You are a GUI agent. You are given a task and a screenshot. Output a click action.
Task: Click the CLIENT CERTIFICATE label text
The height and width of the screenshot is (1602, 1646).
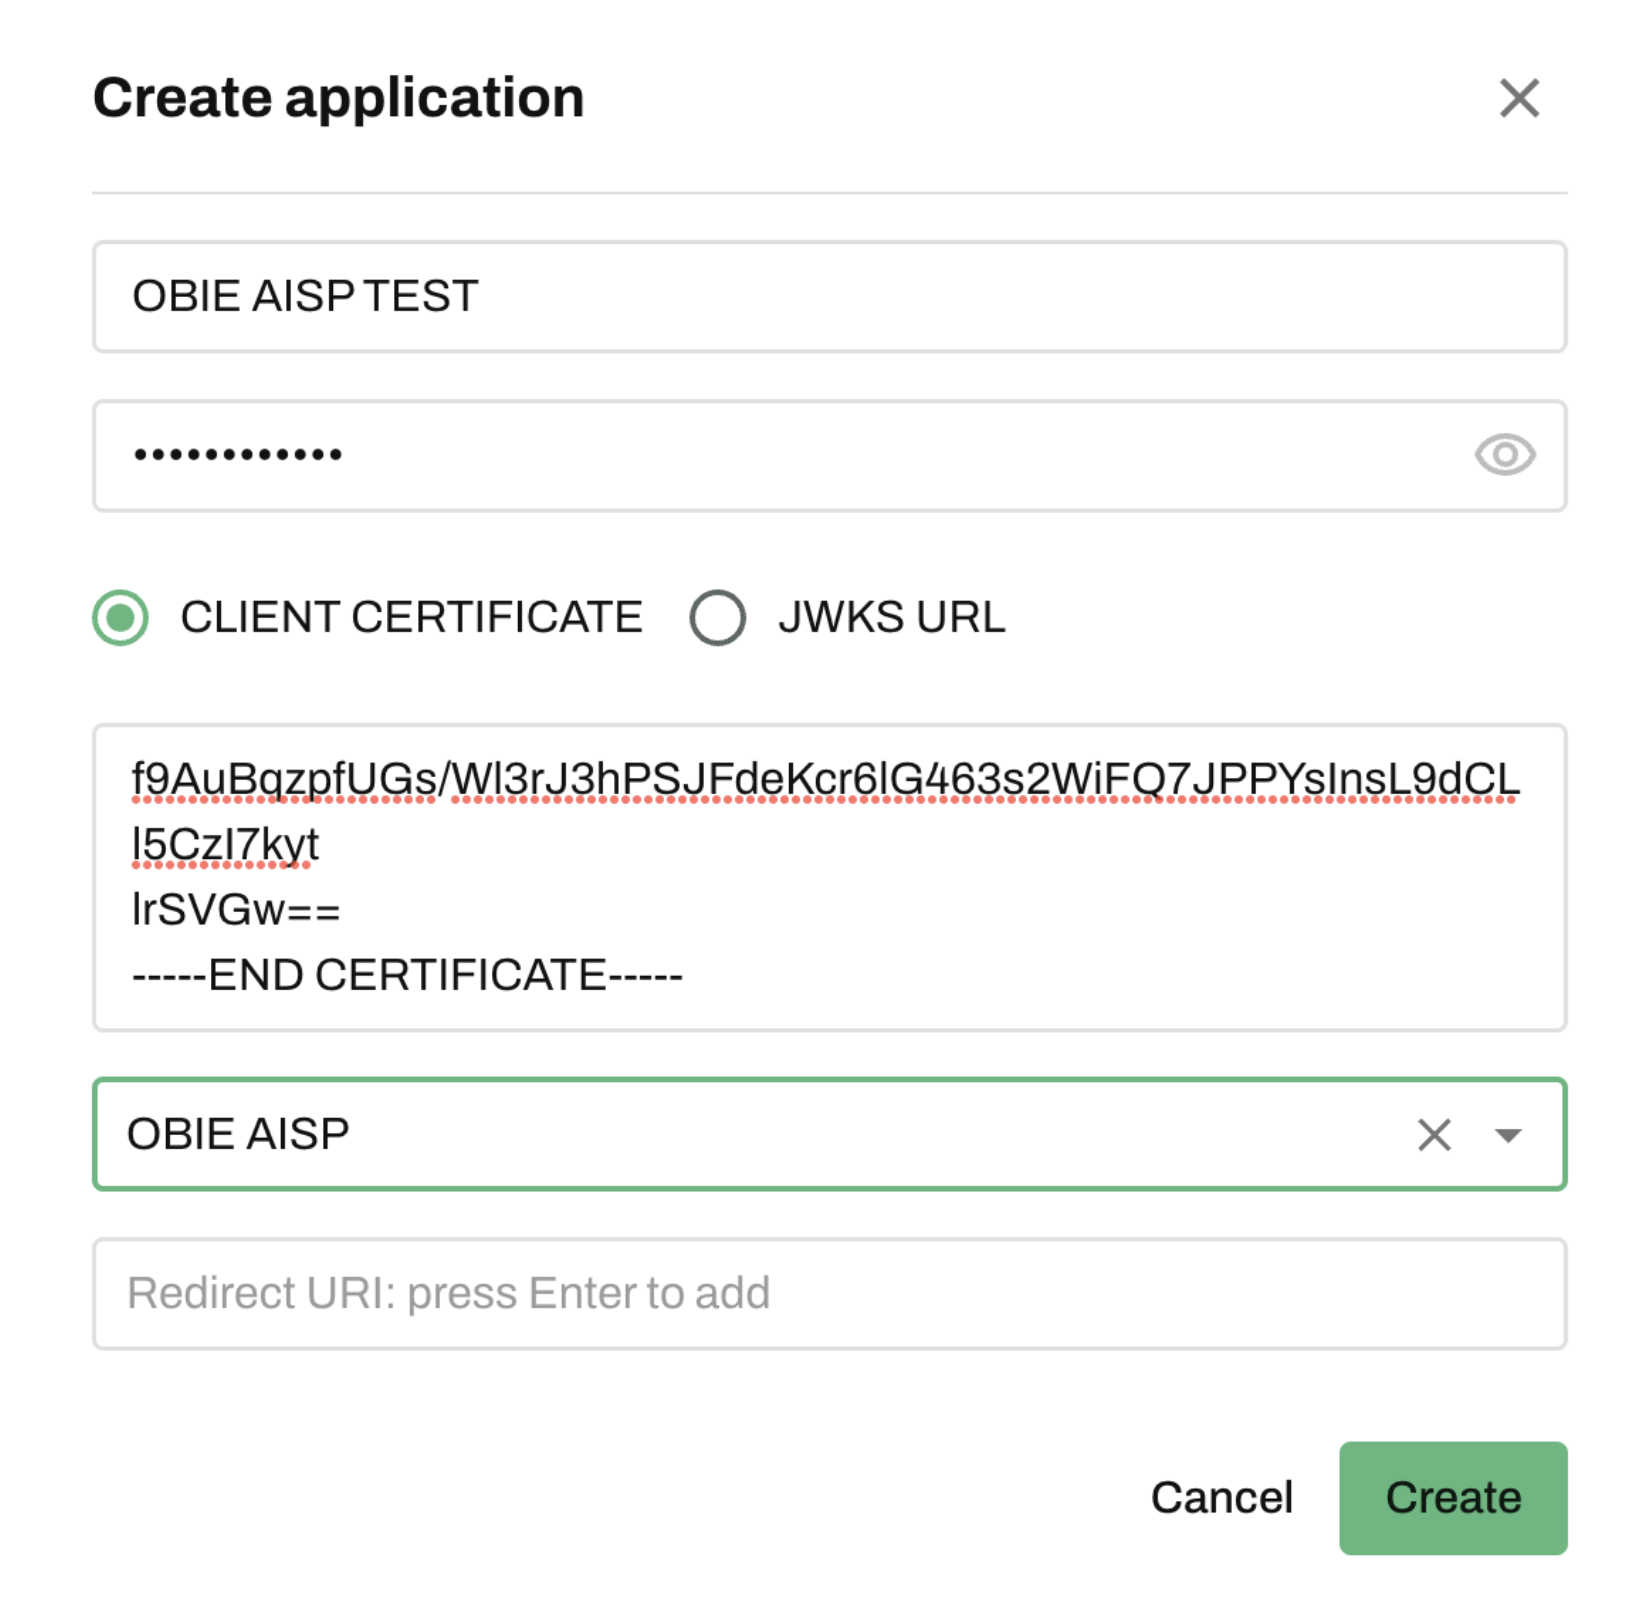coord(411,617)
